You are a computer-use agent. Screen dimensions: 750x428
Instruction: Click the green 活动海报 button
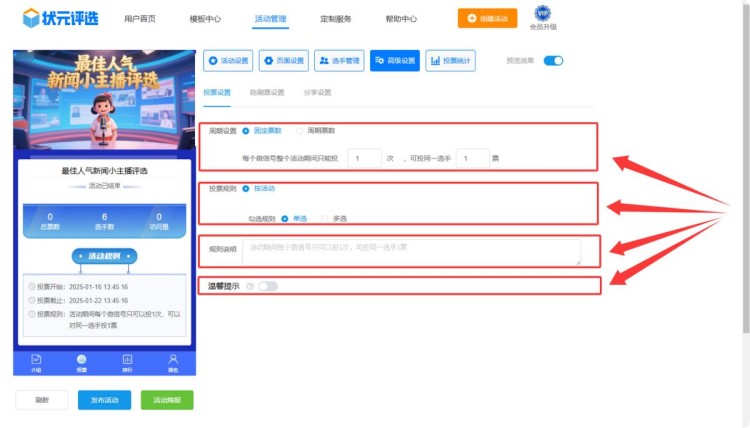[167, 400]
